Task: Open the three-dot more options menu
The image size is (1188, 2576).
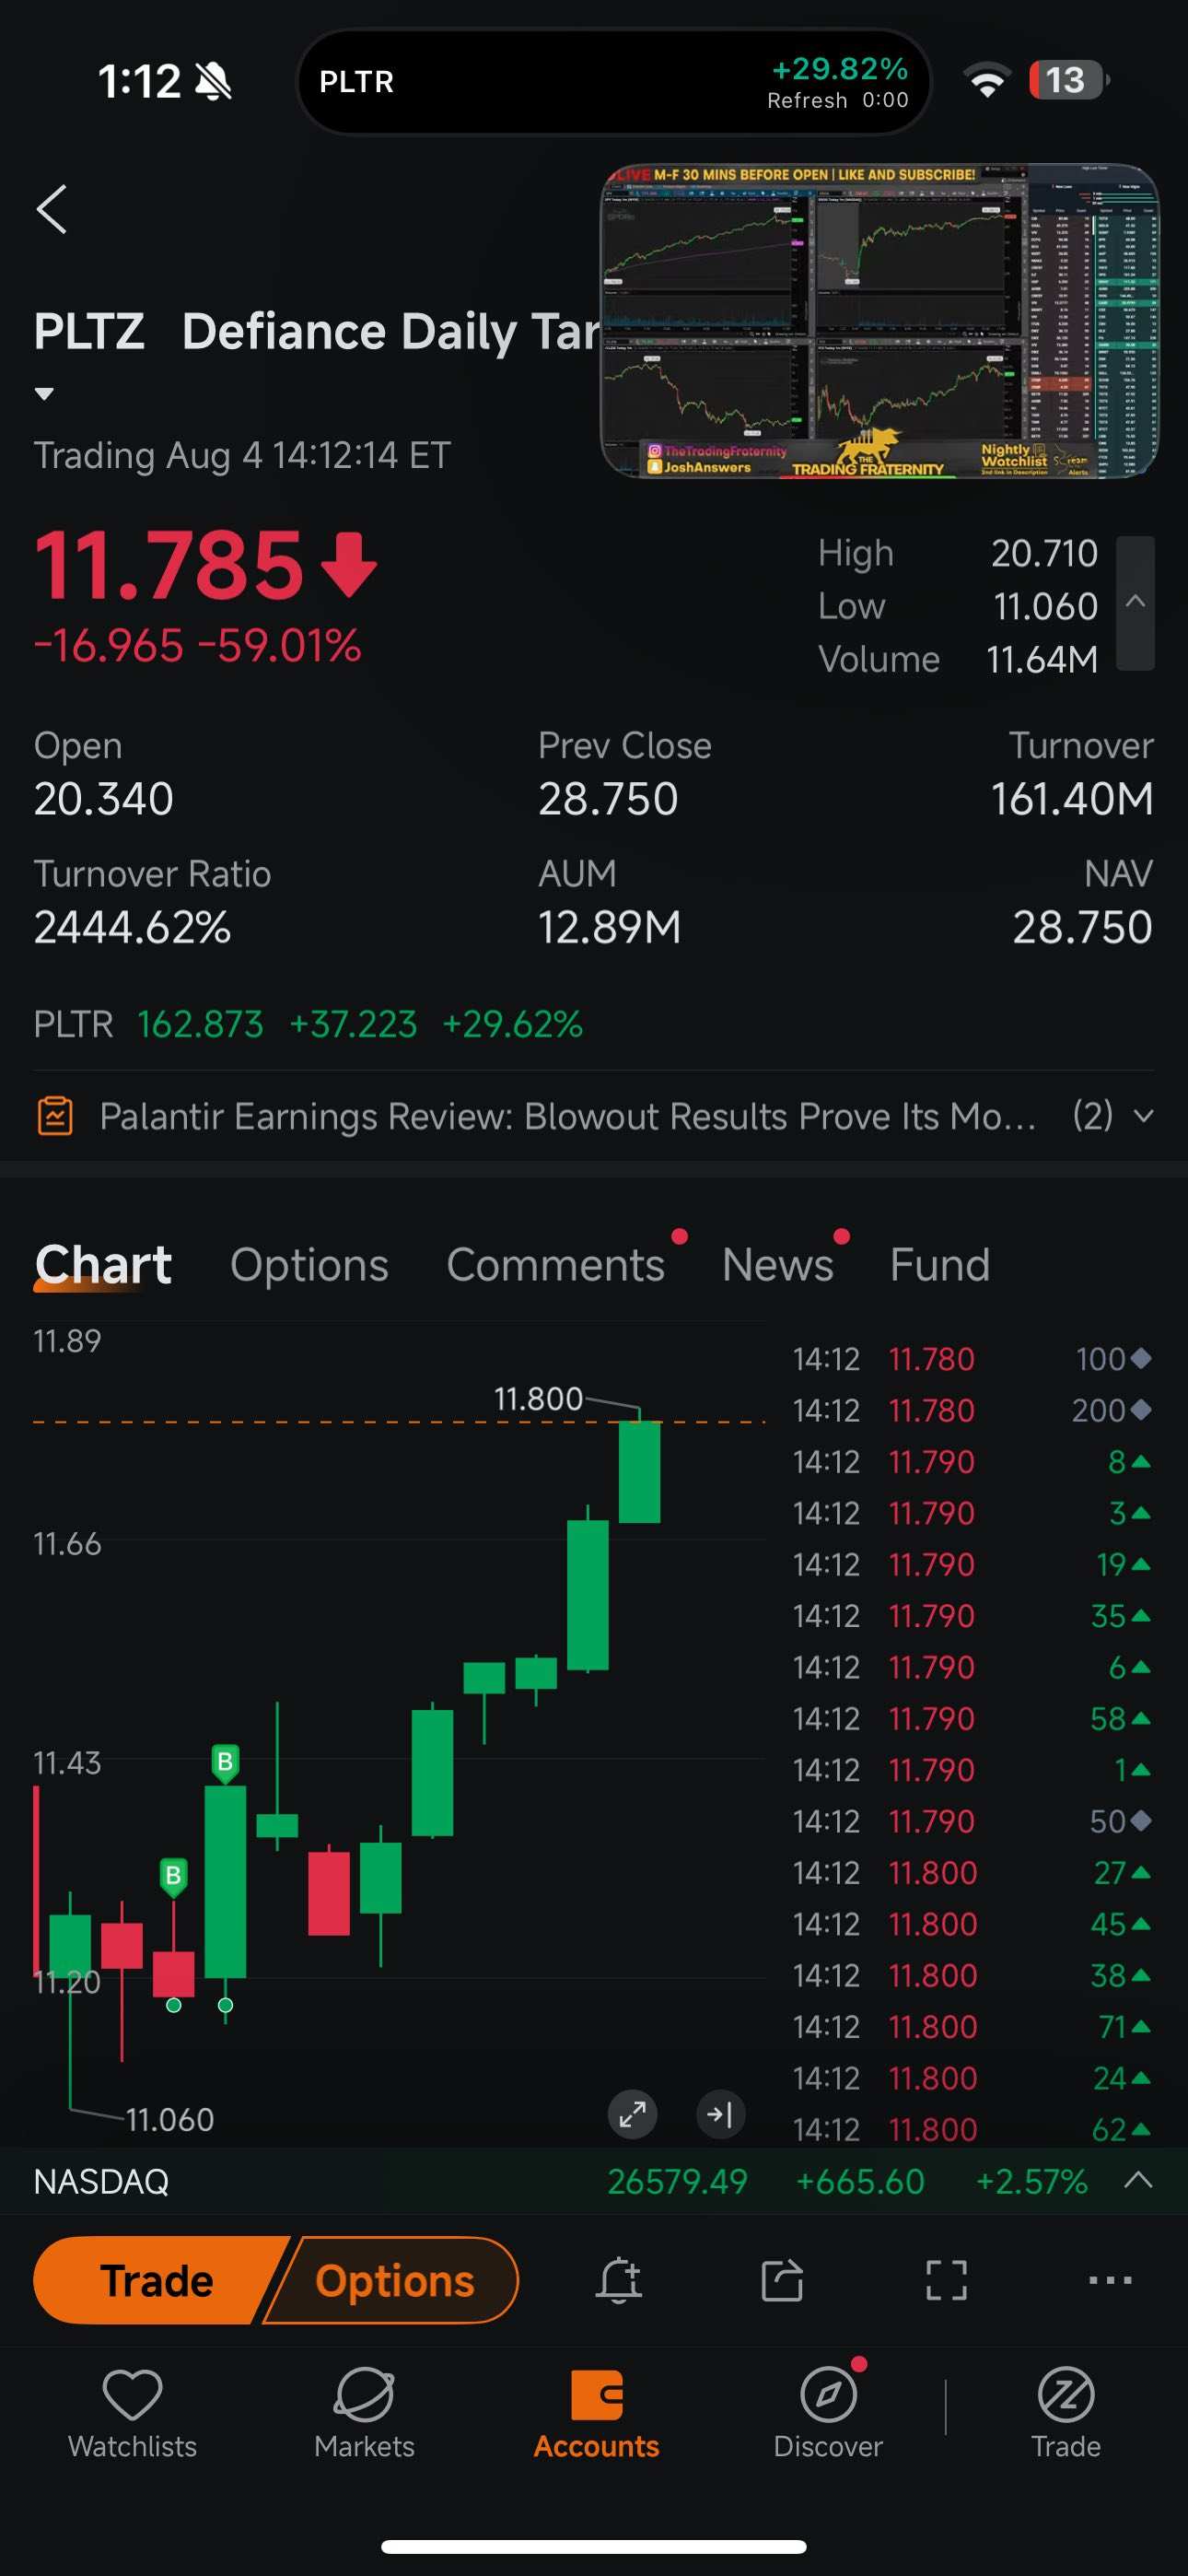Action: (1110, 2281)
